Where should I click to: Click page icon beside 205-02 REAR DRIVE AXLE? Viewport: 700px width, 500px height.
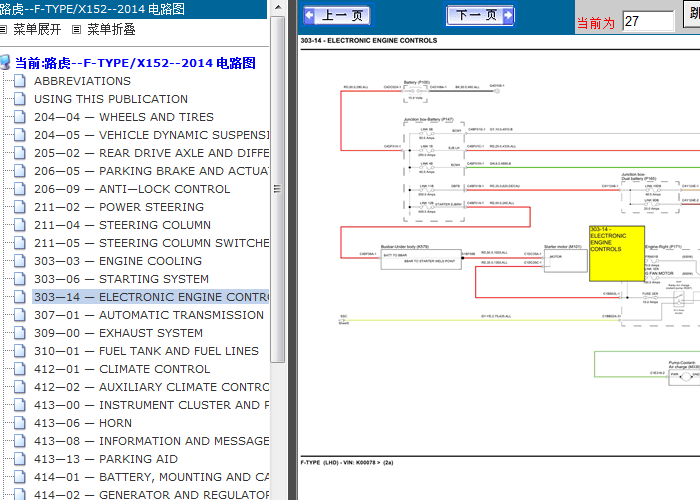(20, 153)
